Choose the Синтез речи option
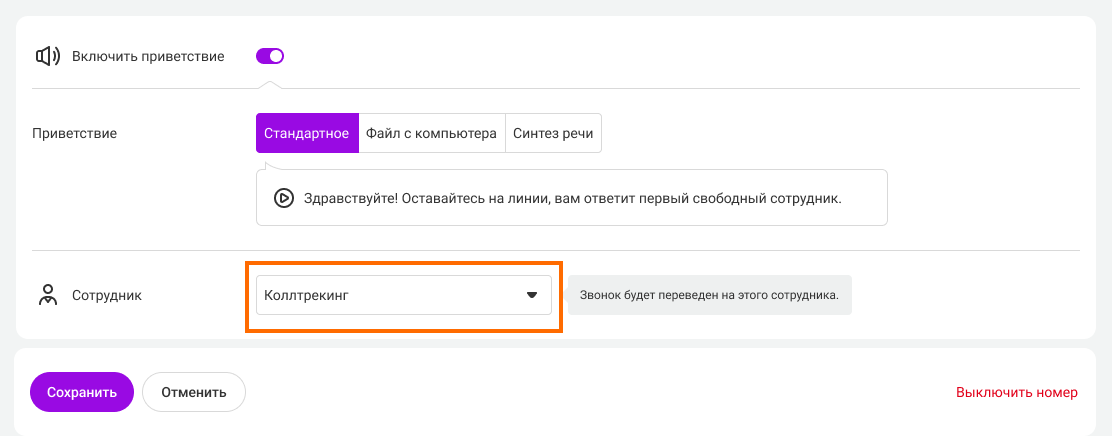The width and height of the screenshot is (1112, 436). point(552,133)
